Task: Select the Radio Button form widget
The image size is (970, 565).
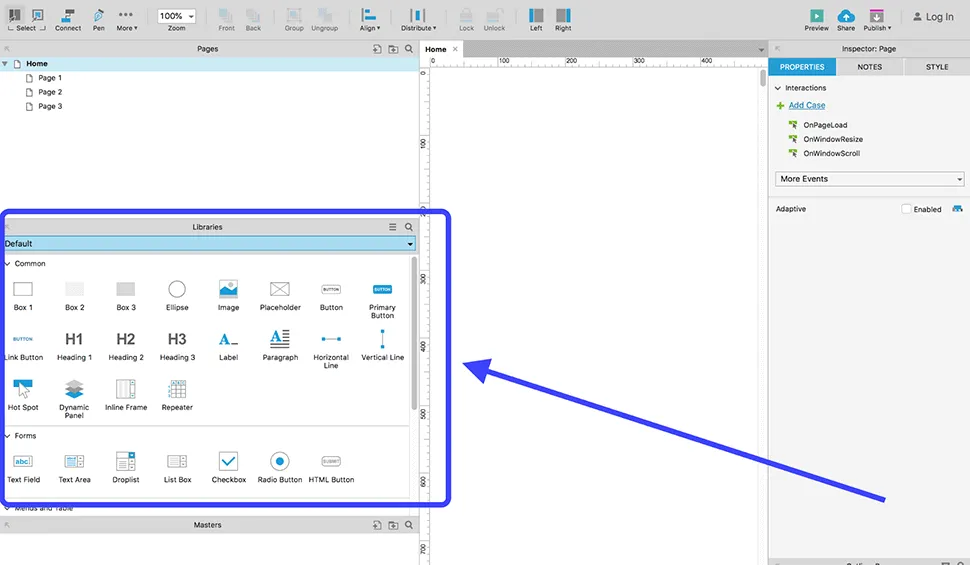Action: [280, 461]
